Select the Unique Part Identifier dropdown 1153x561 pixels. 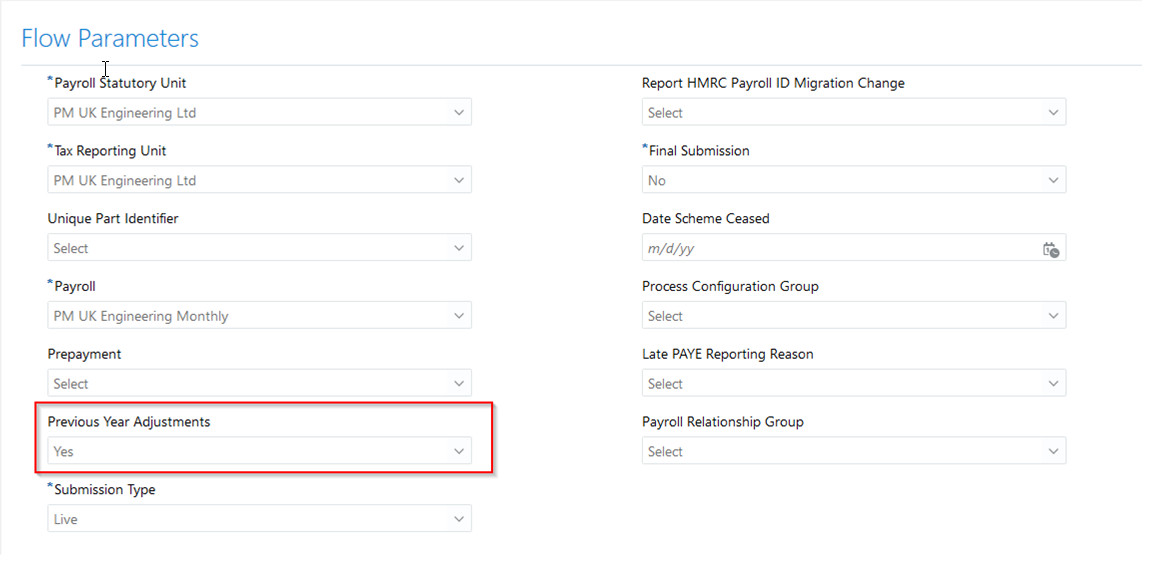[259, 249]
